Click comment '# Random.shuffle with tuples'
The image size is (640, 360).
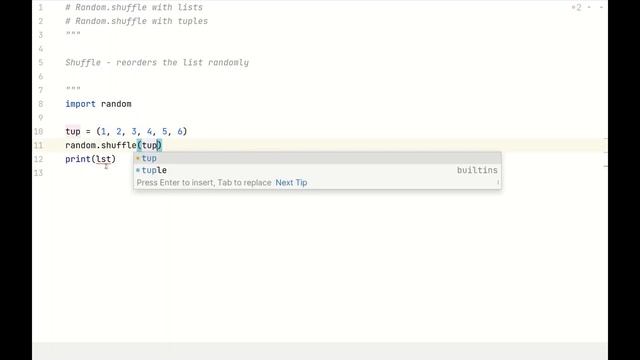136,21
